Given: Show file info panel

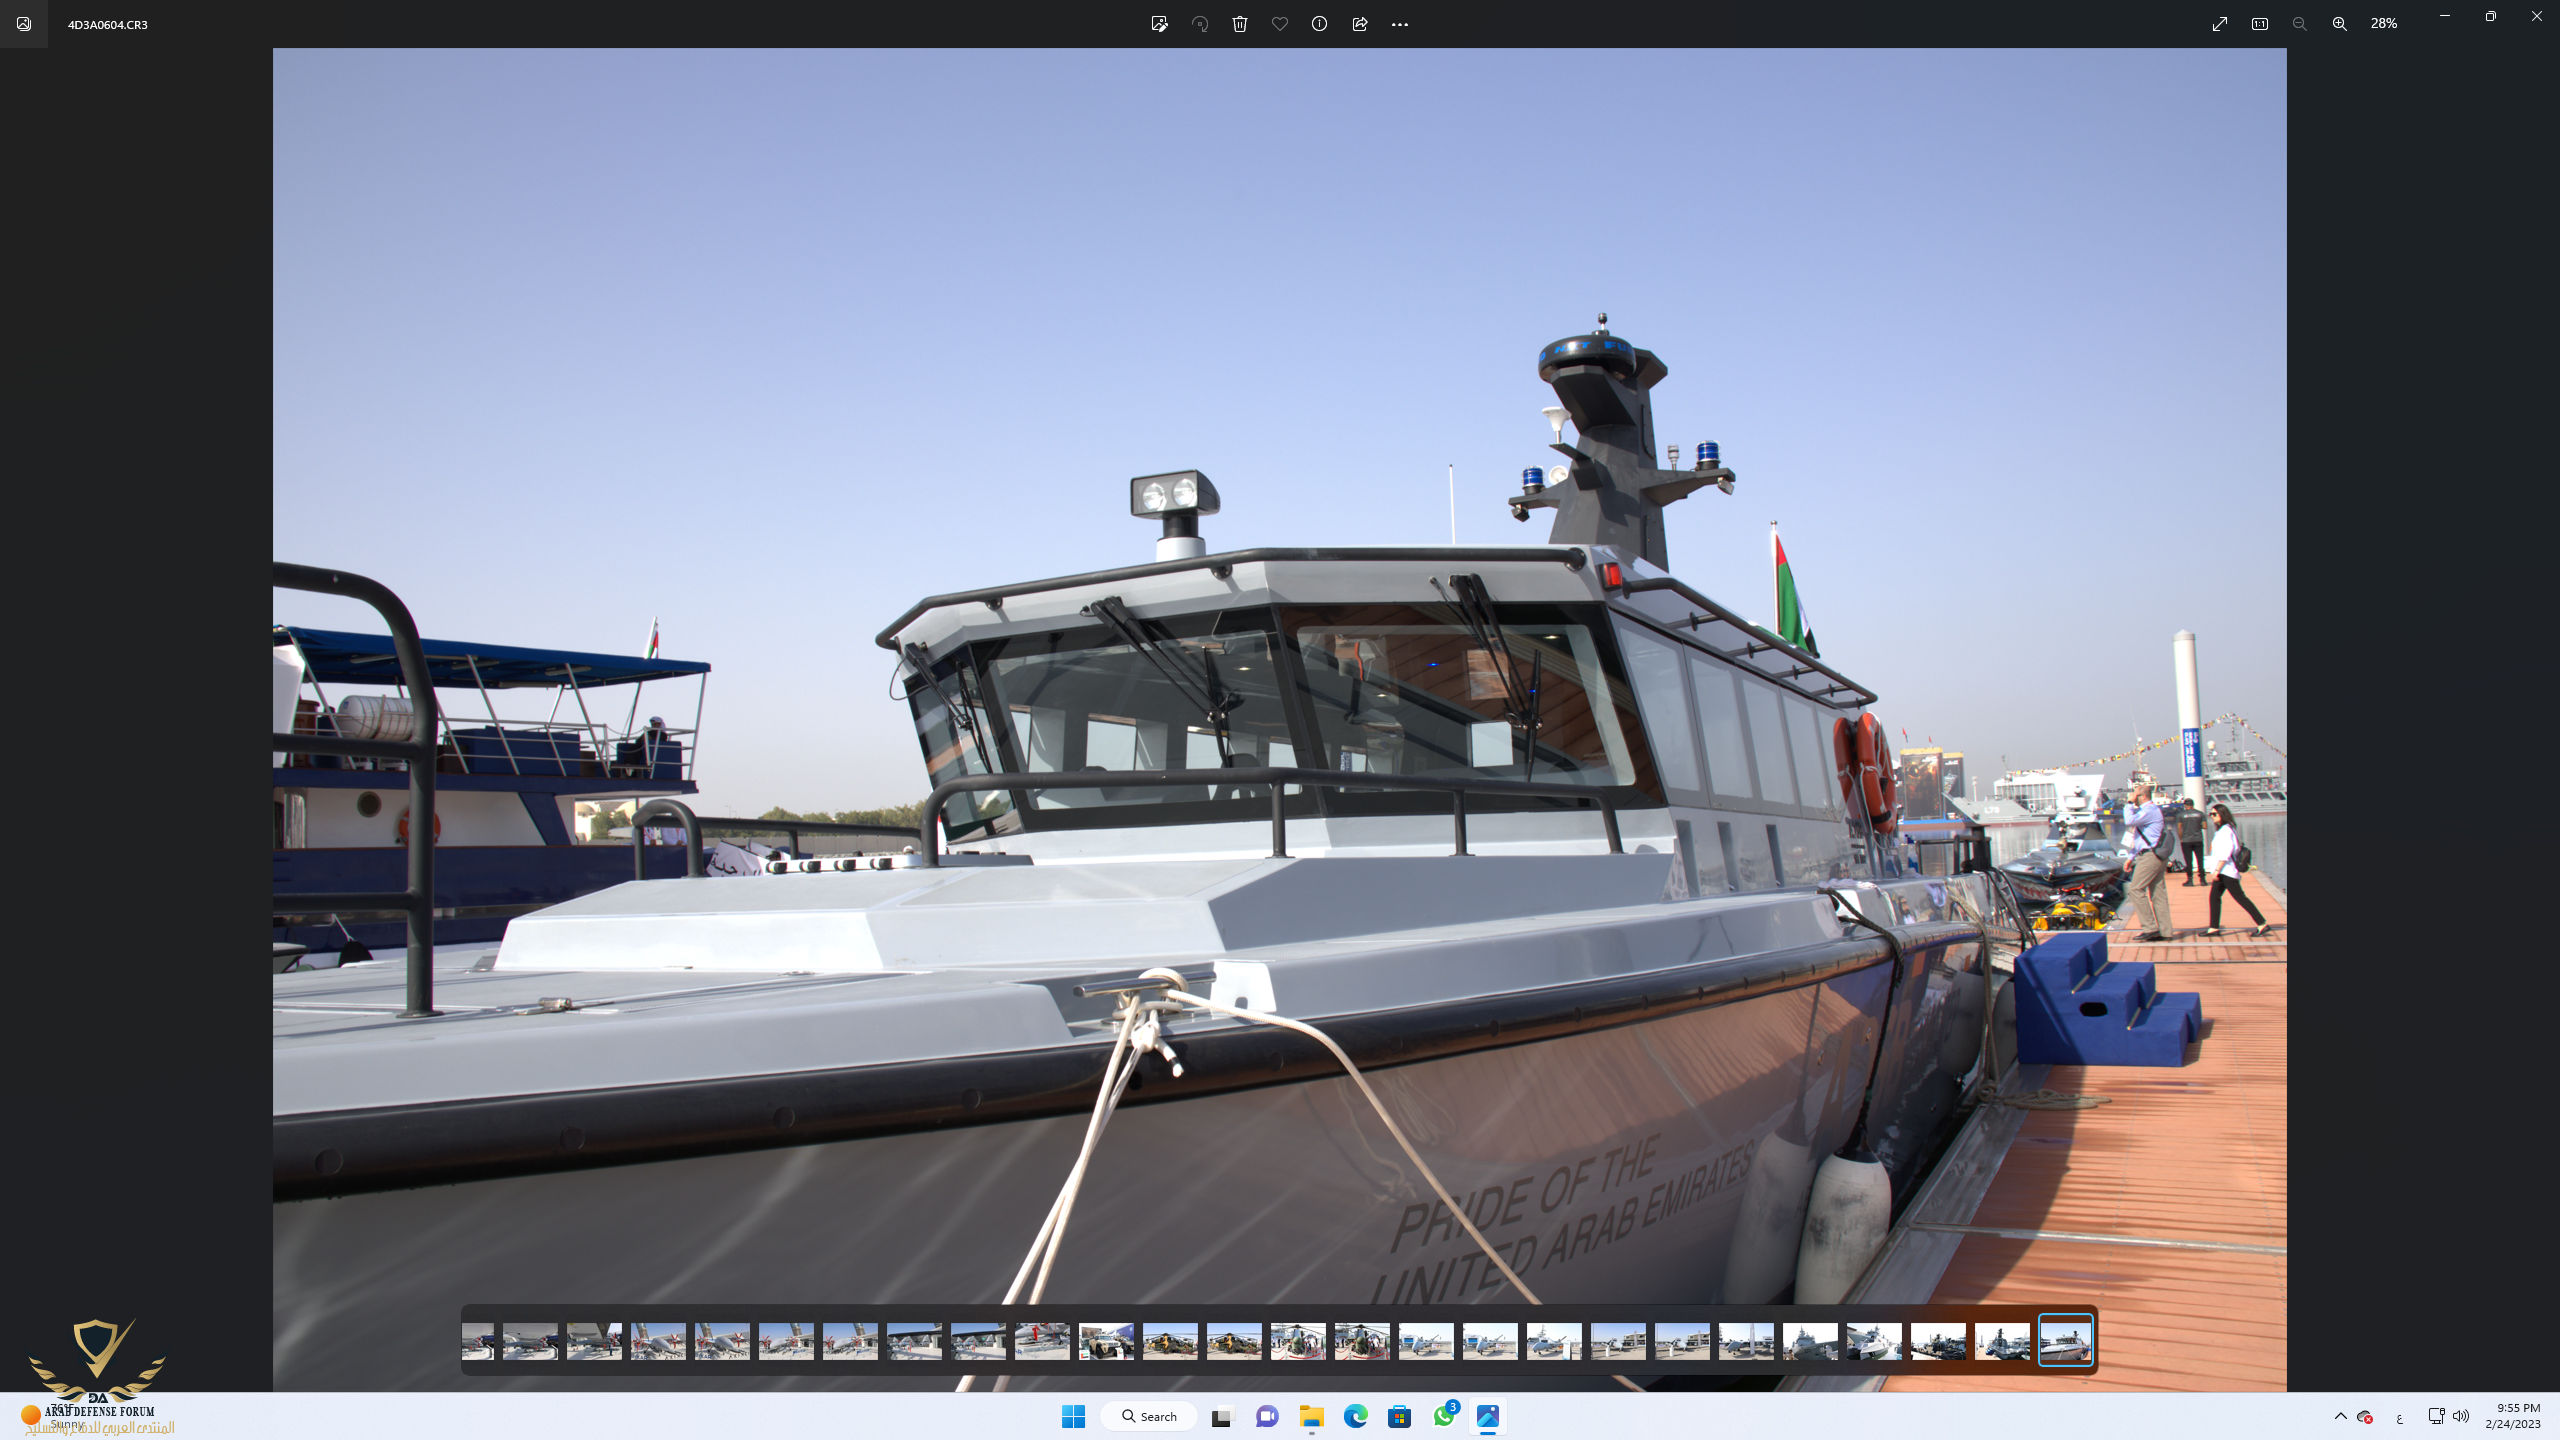Looking at the screenshot, I should (1320, 24).
